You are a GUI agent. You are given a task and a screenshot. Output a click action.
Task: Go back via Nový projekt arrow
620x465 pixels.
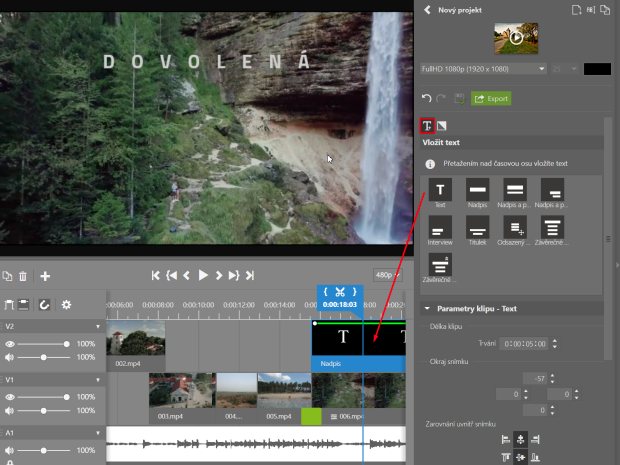pyautogui.click(x=427, y=10)
